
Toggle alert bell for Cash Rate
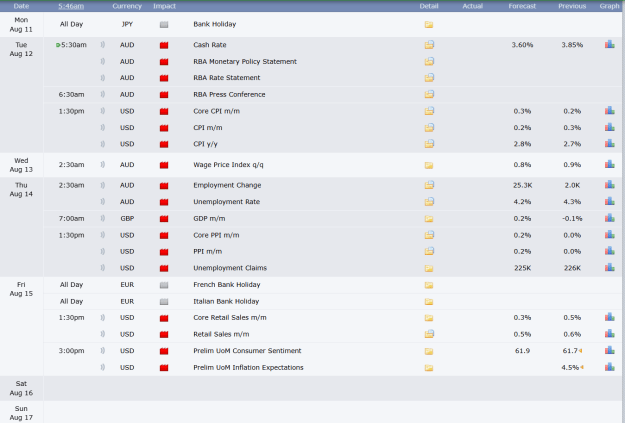102,45
